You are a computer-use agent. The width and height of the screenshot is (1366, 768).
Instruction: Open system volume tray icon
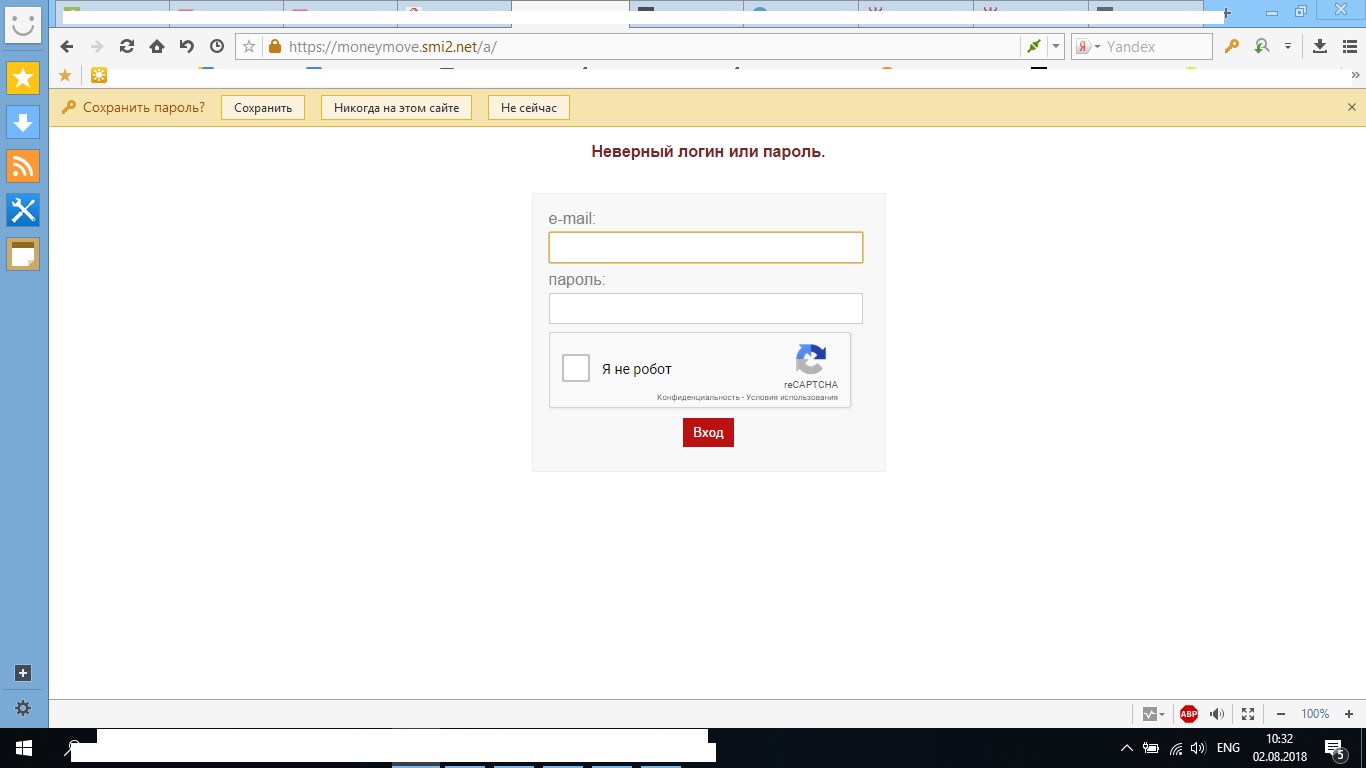(1198, 748)
